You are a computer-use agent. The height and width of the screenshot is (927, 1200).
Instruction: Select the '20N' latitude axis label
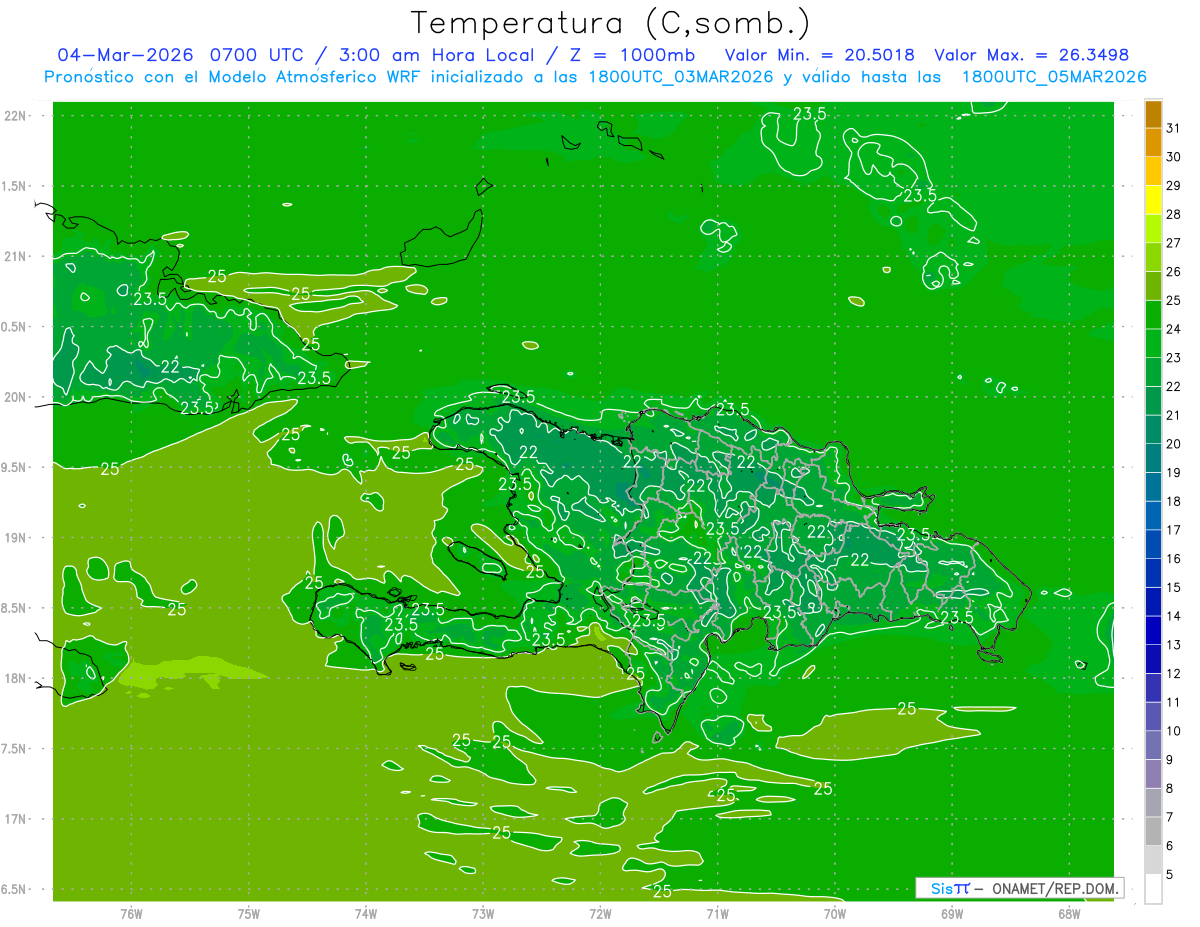coord(15,397)
